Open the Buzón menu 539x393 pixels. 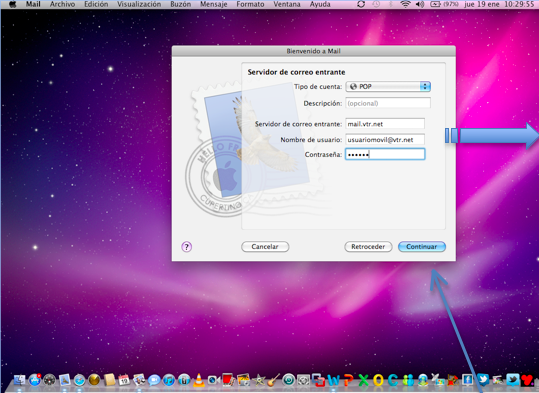tap(180, 4)
